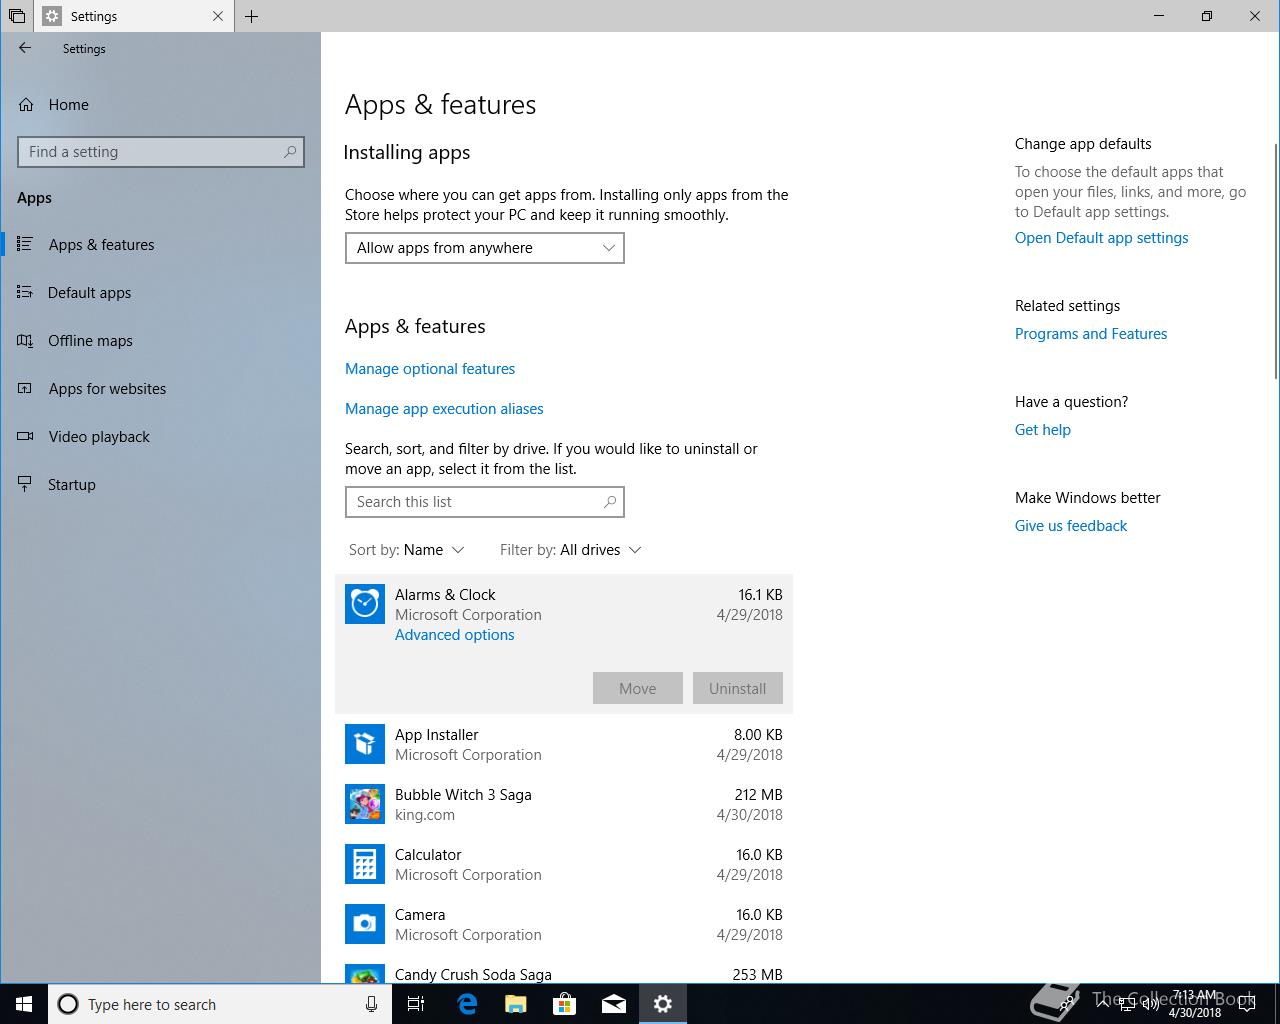This screenshot has width=1280, height=1024.
Task: Open the Windows Start menu
Action: pyautogui.click(x=24, y=1004)
